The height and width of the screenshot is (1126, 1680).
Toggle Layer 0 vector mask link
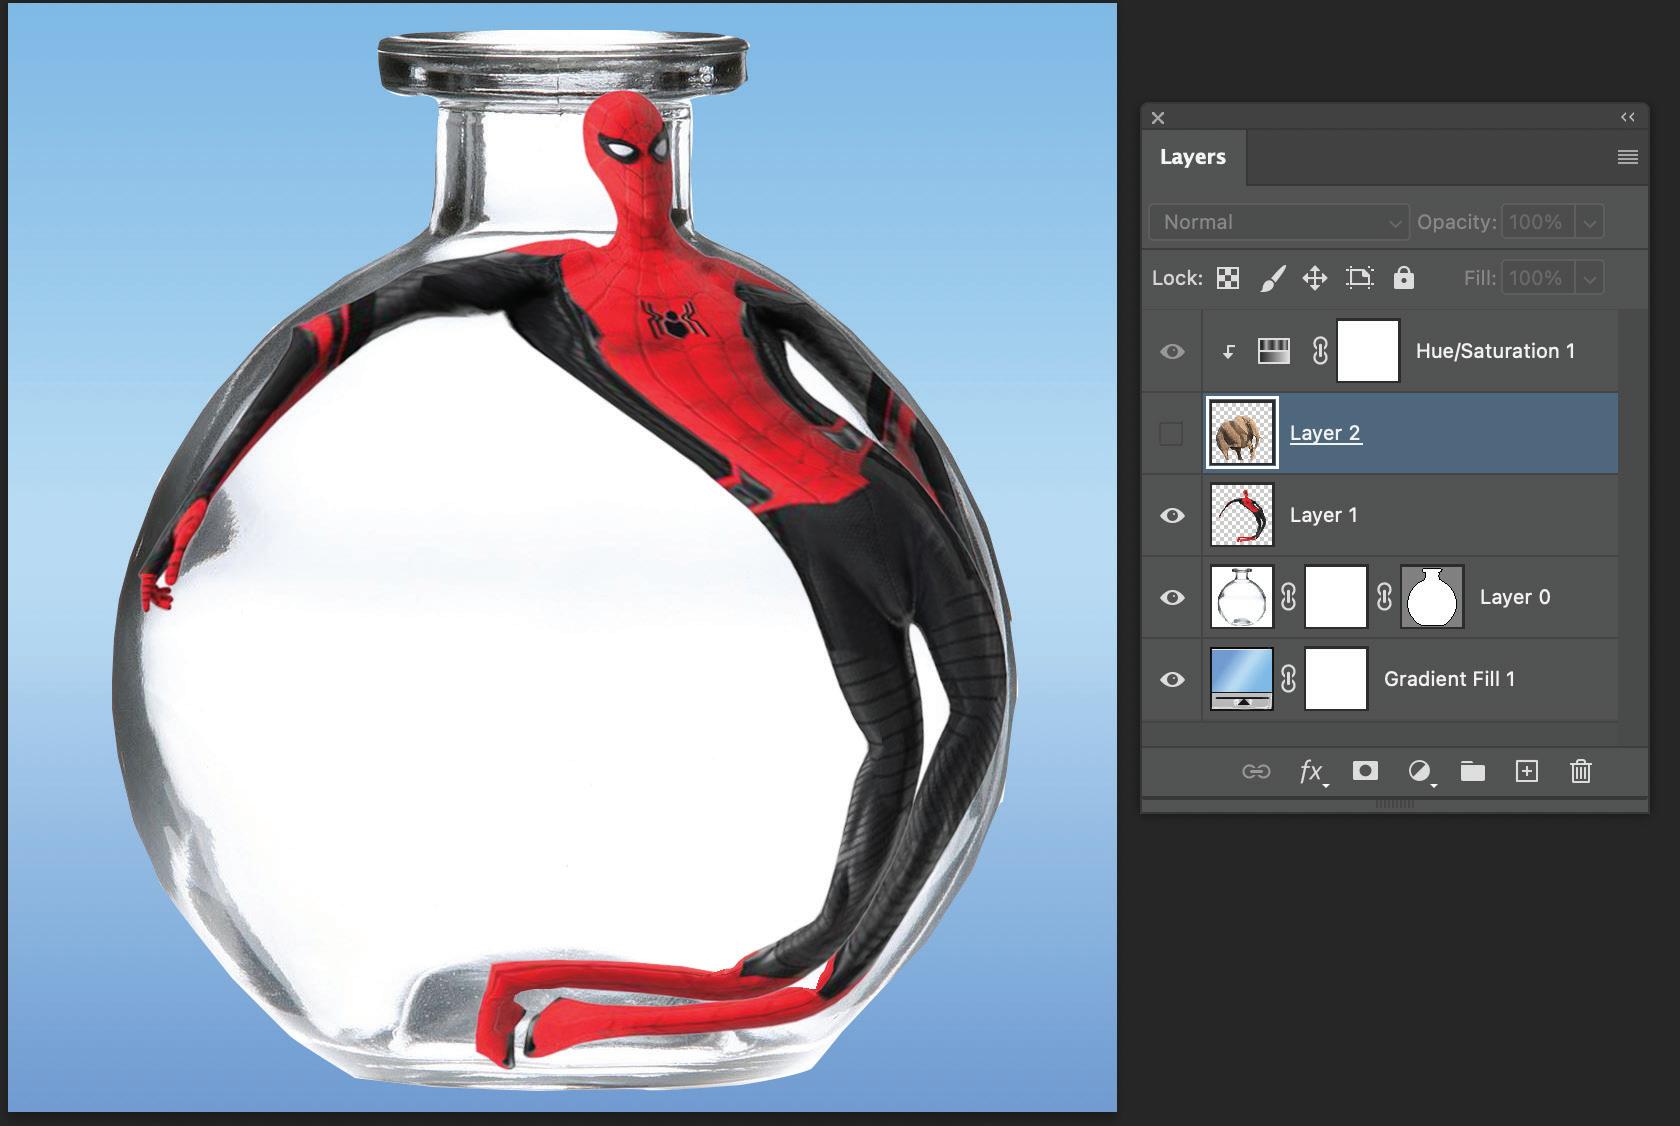click(1384, 597)
